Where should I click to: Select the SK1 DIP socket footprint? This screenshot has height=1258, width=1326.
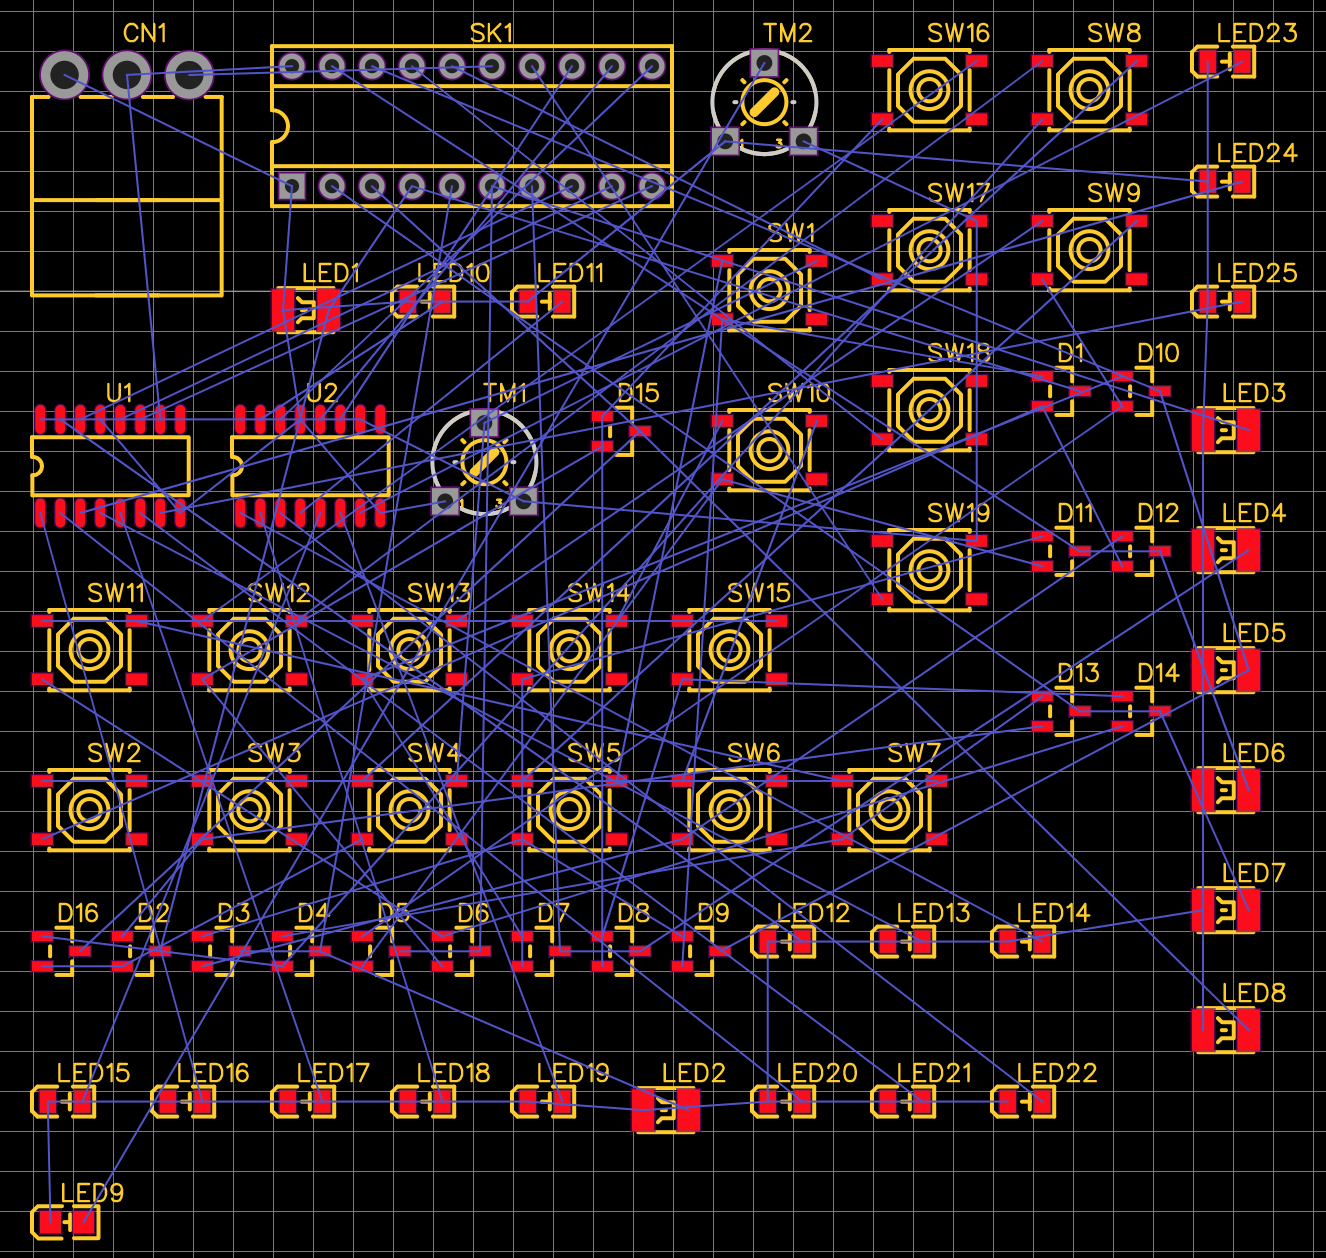coord(471,126)
